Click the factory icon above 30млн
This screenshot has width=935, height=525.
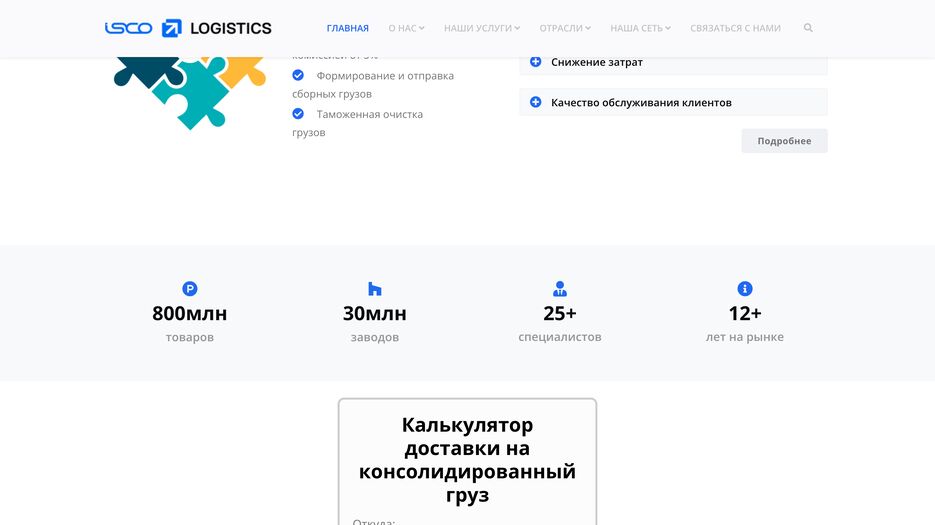375,289
